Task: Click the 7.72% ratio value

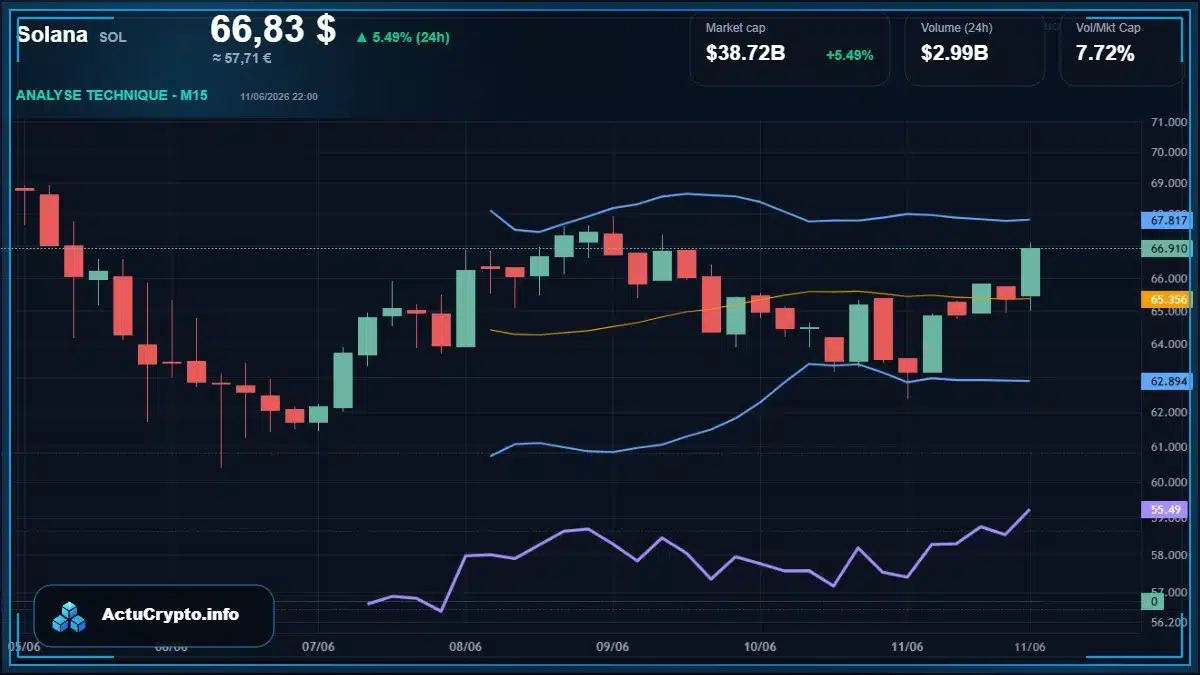Action: click(1105, 54)
